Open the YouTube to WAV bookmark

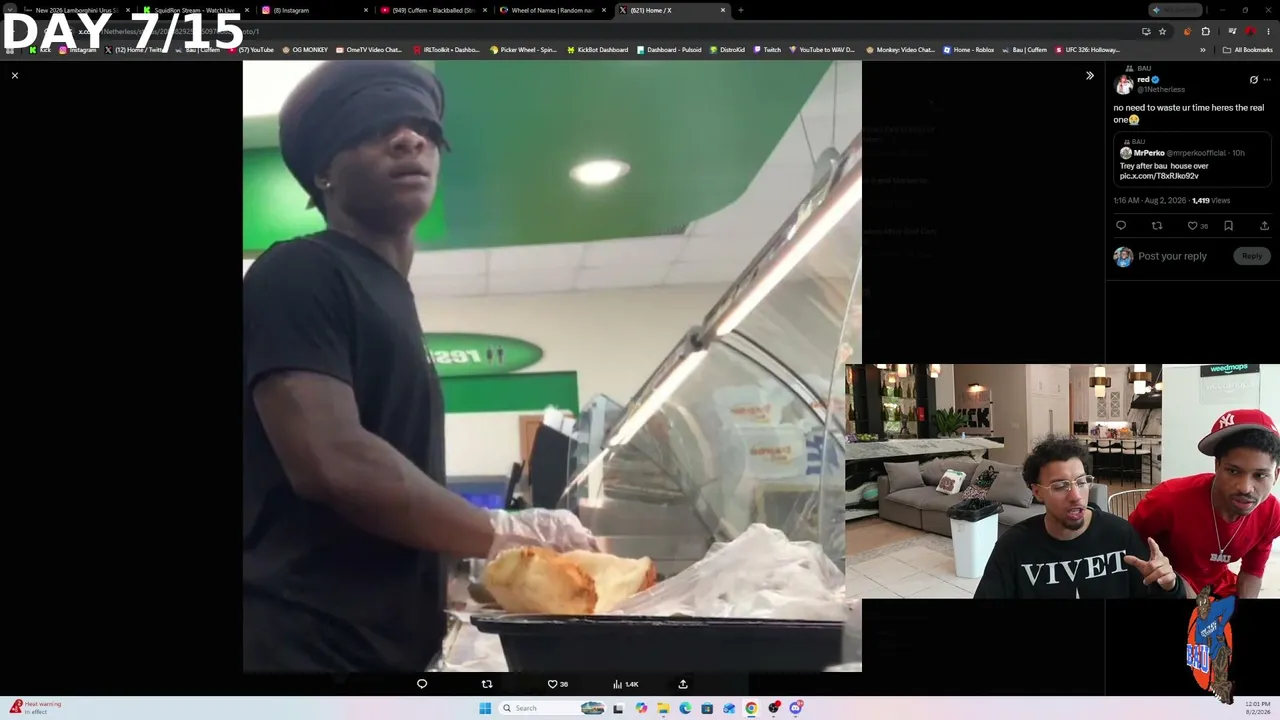point(824,50)
